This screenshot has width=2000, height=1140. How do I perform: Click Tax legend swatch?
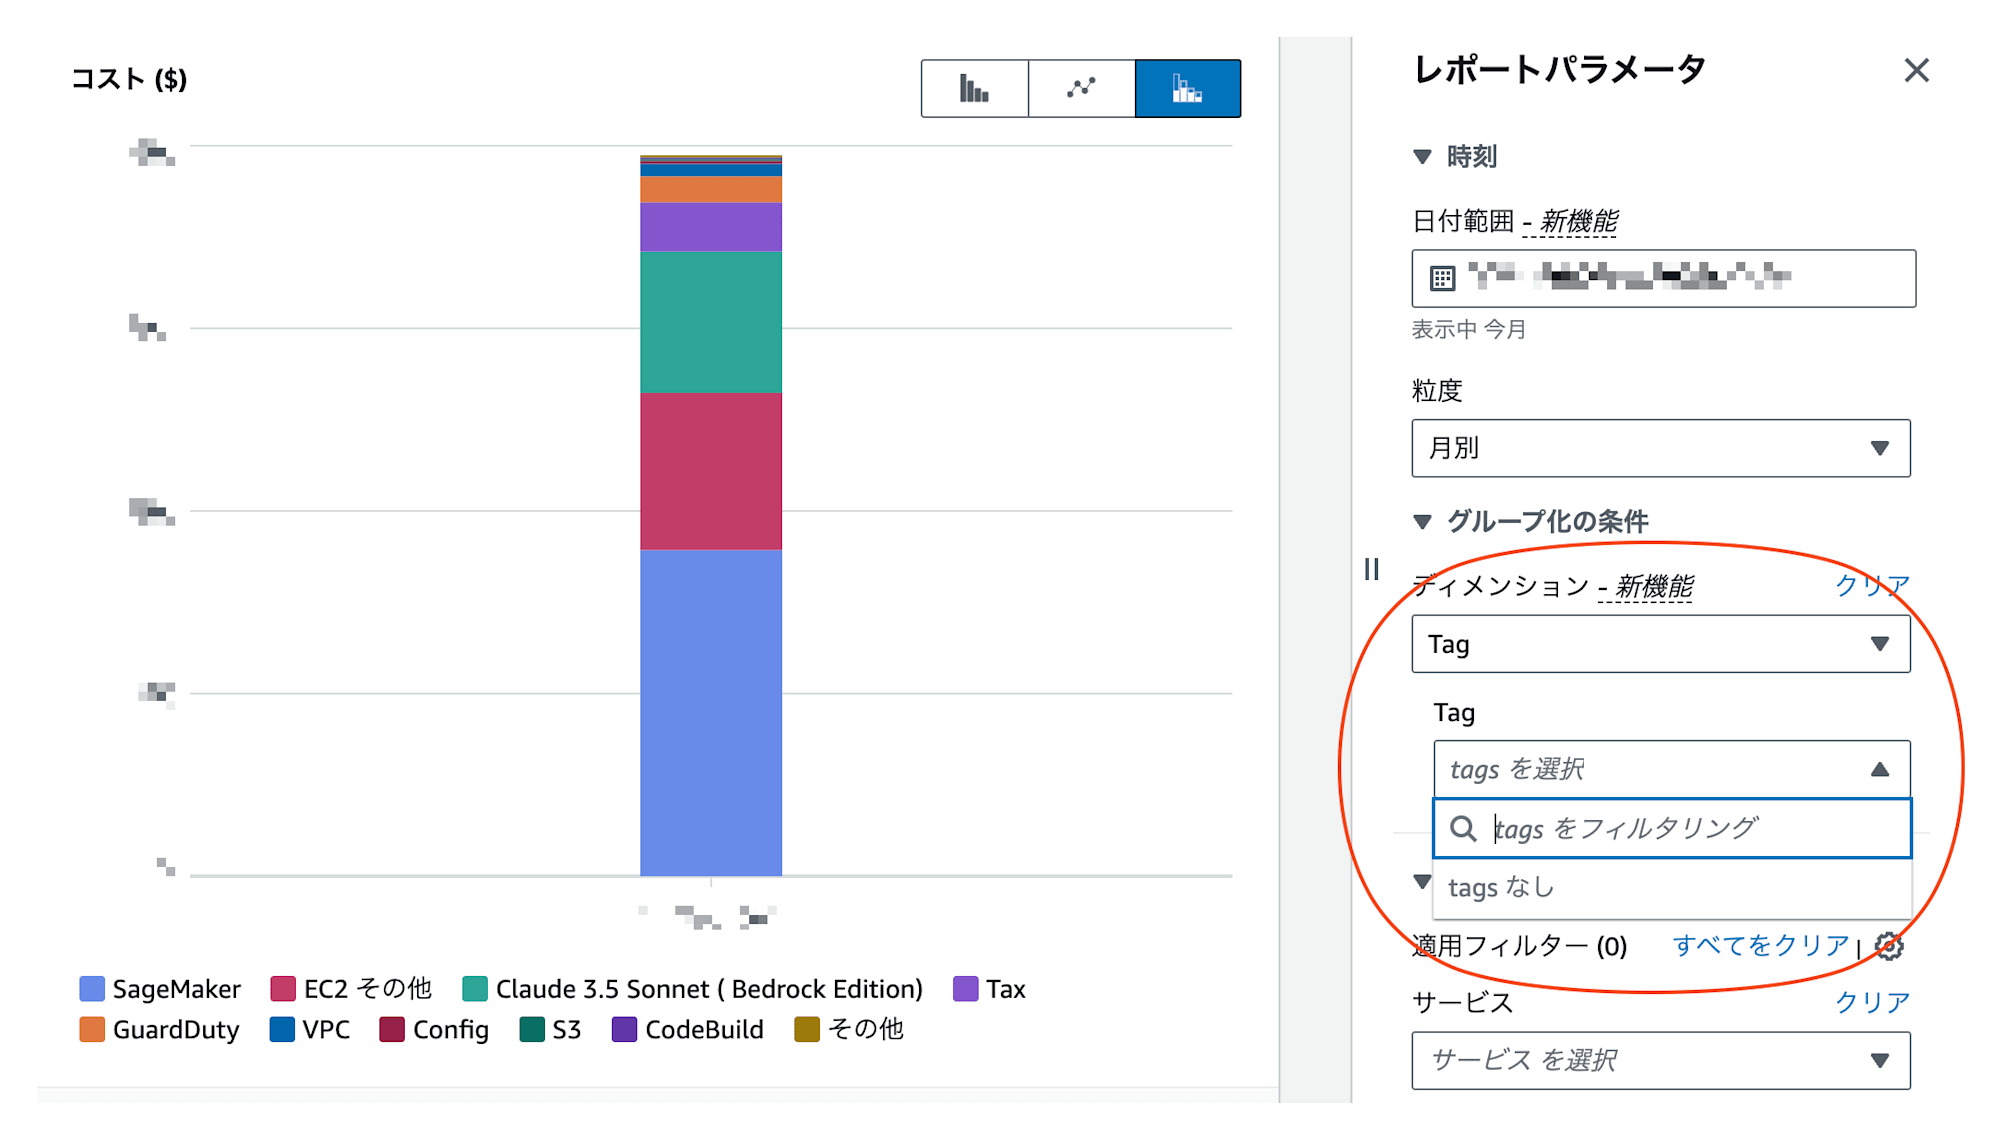click(965, 989)
